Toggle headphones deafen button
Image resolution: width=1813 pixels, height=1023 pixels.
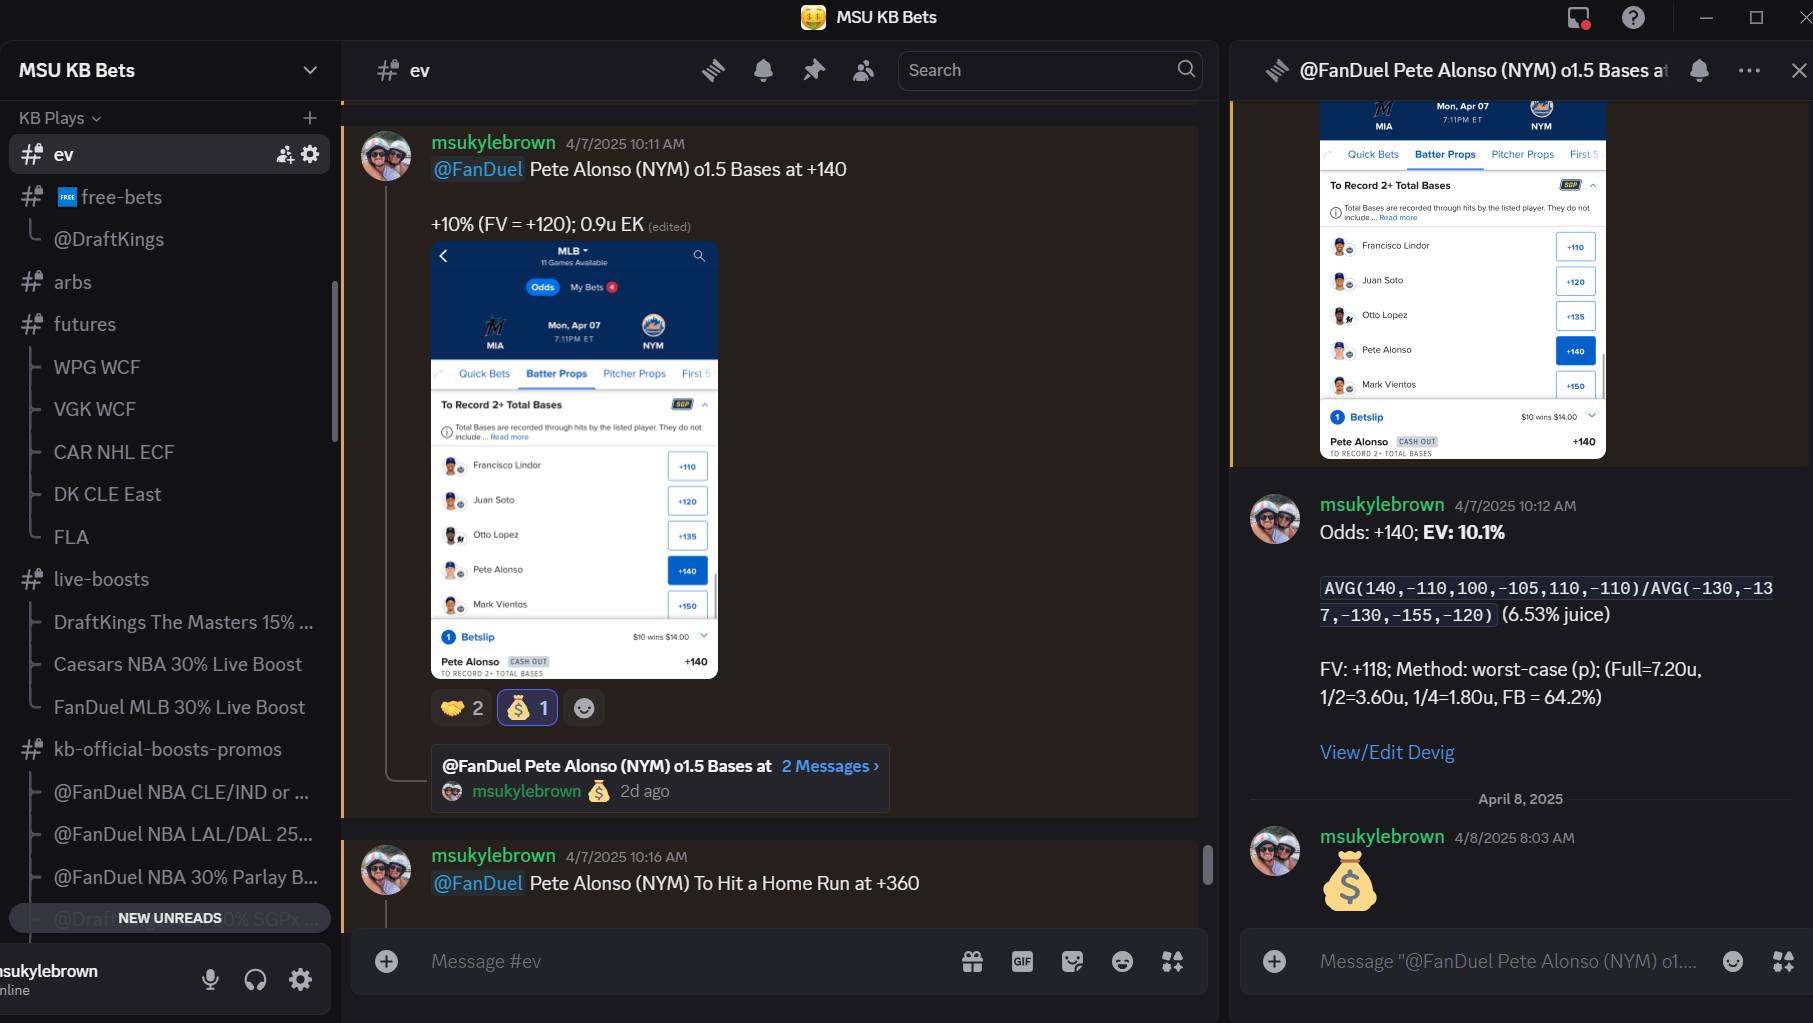point(255,980)
